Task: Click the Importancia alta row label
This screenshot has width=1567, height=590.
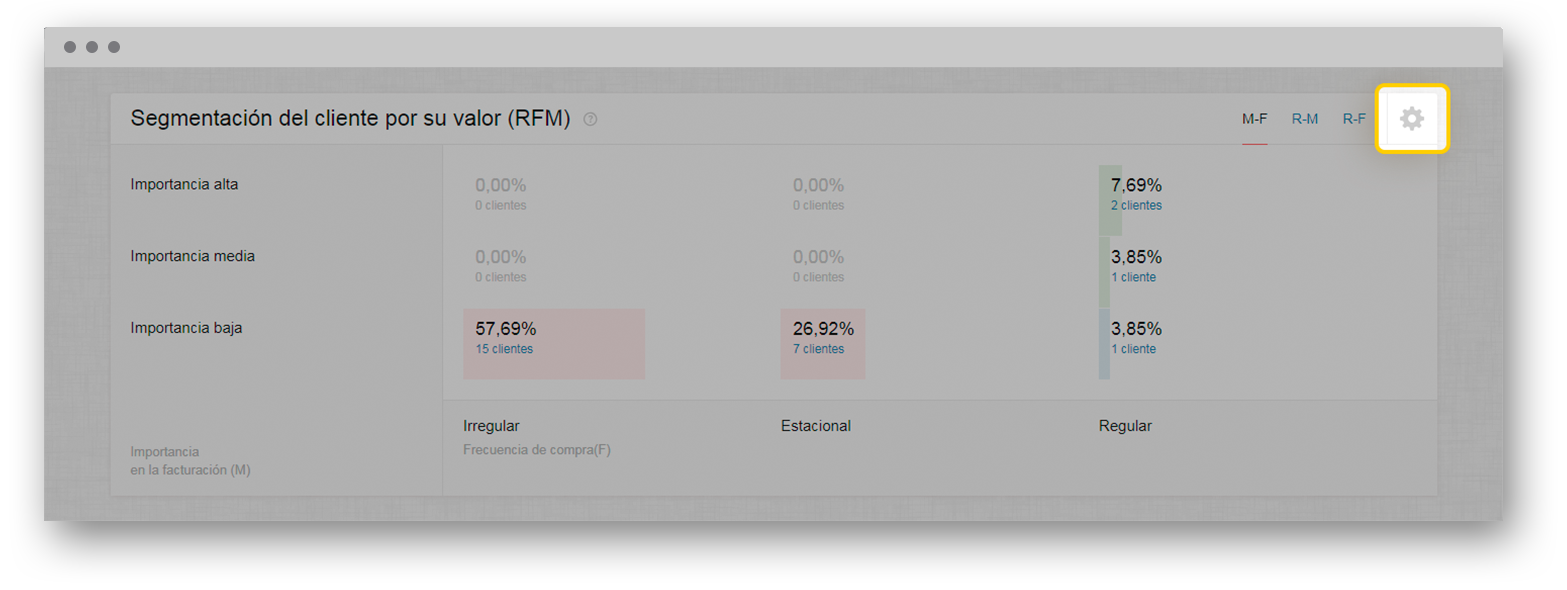Action: (184, 184)
